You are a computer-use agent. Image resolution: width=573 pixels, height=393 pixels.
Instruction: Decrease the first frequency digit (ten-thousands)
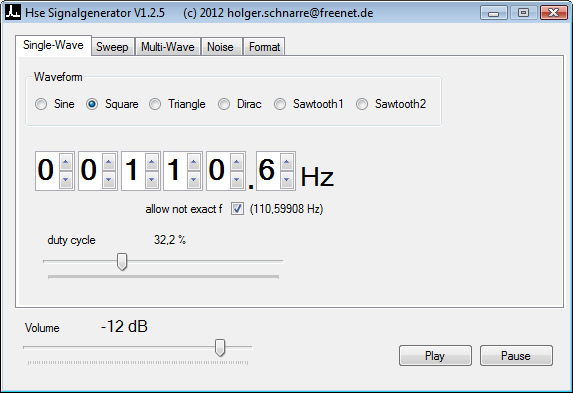click(66, 180)
